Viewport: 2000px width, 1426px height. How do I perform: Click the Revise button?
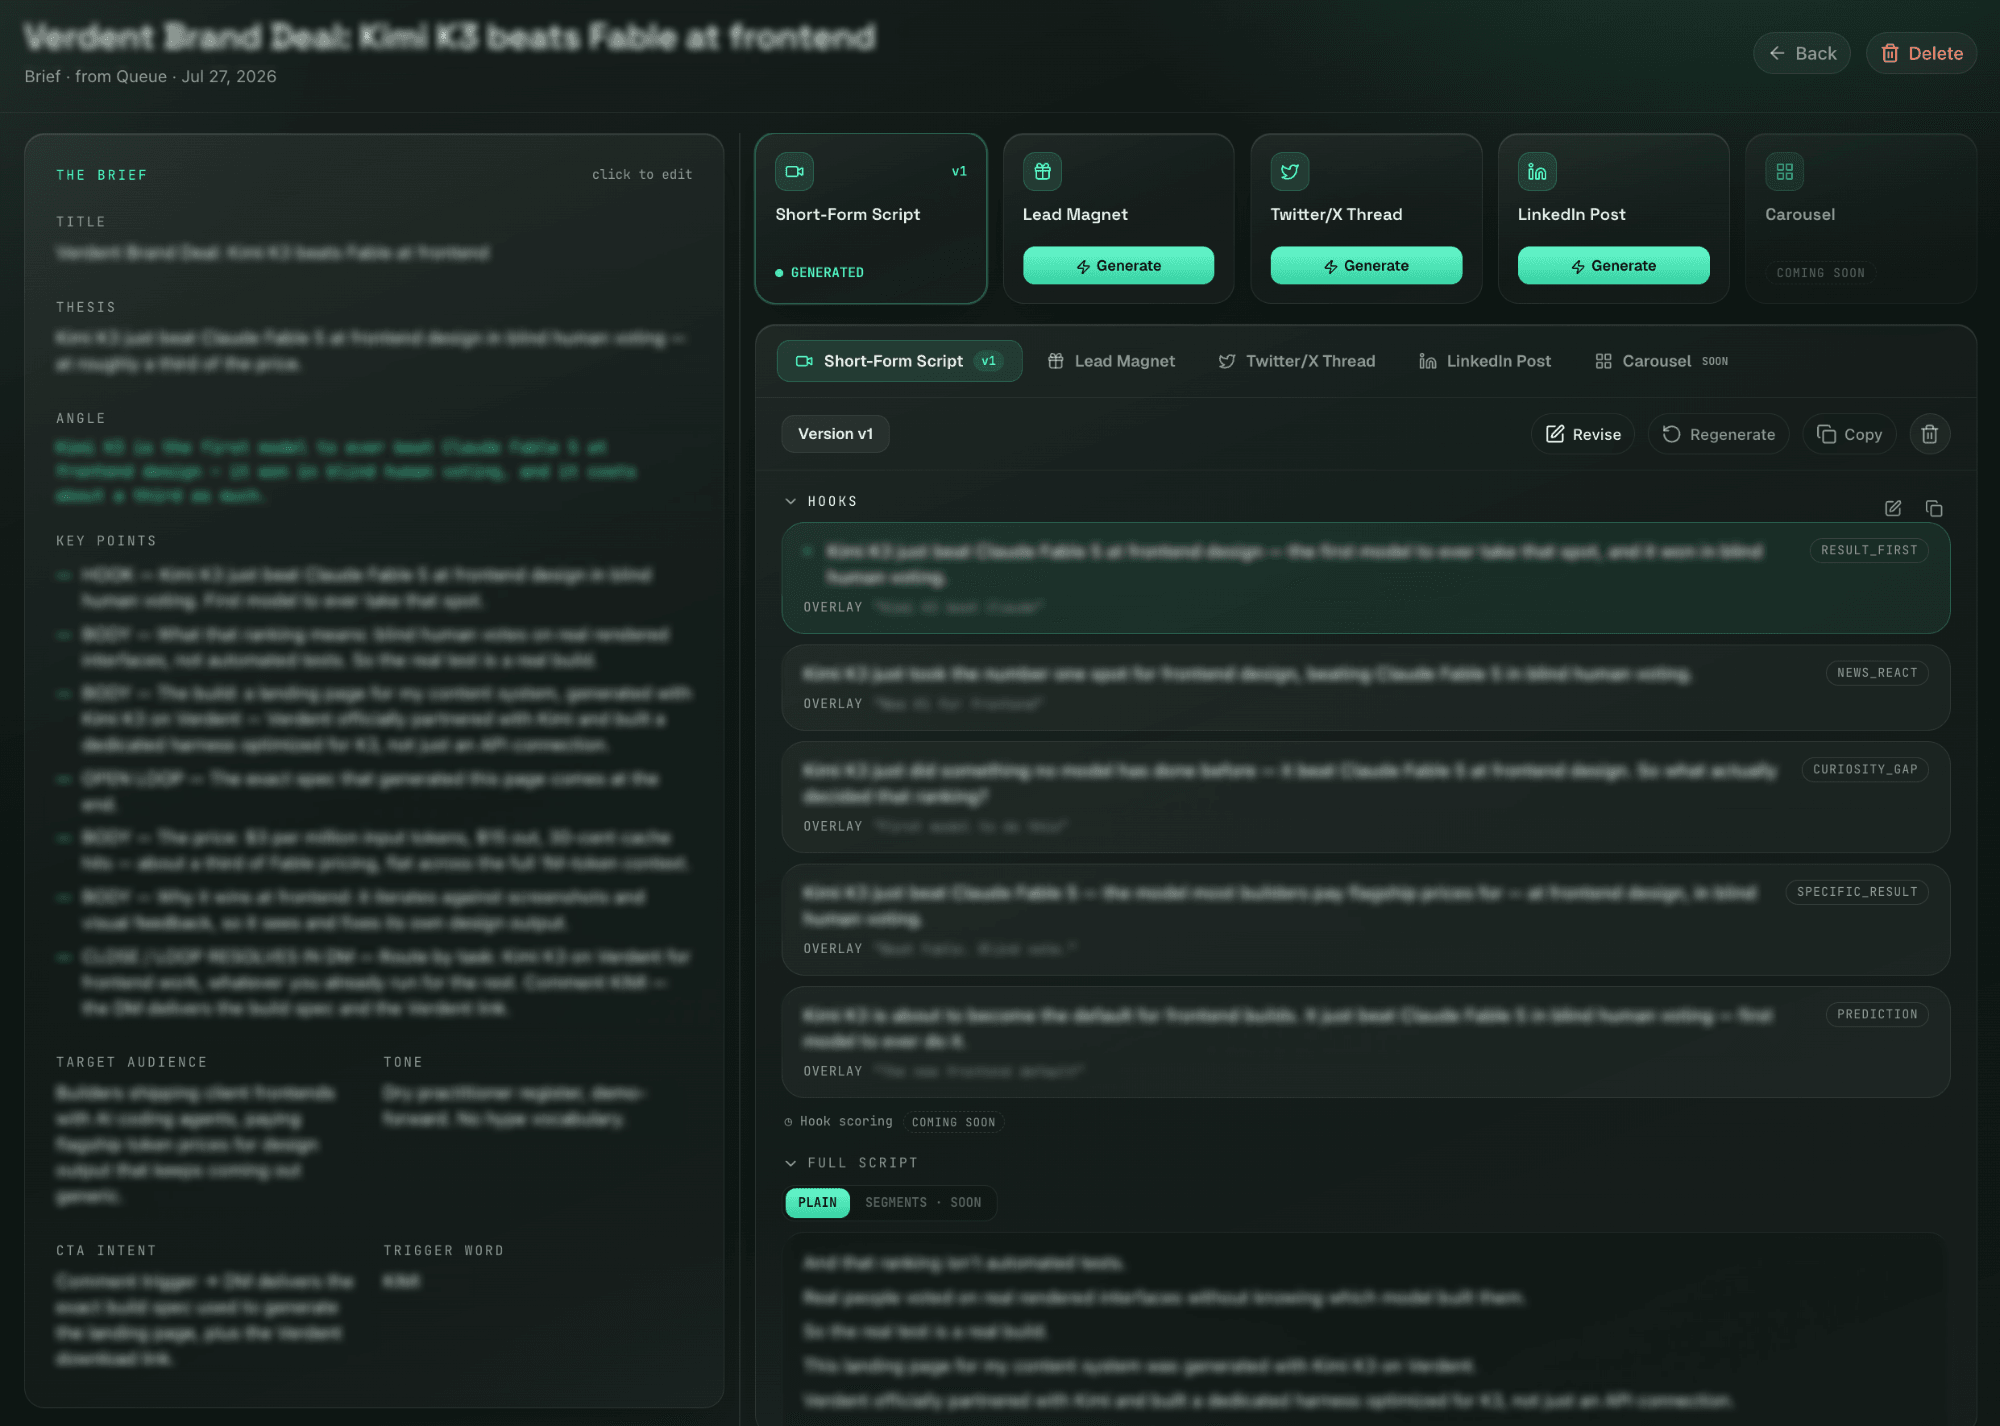1583,434
